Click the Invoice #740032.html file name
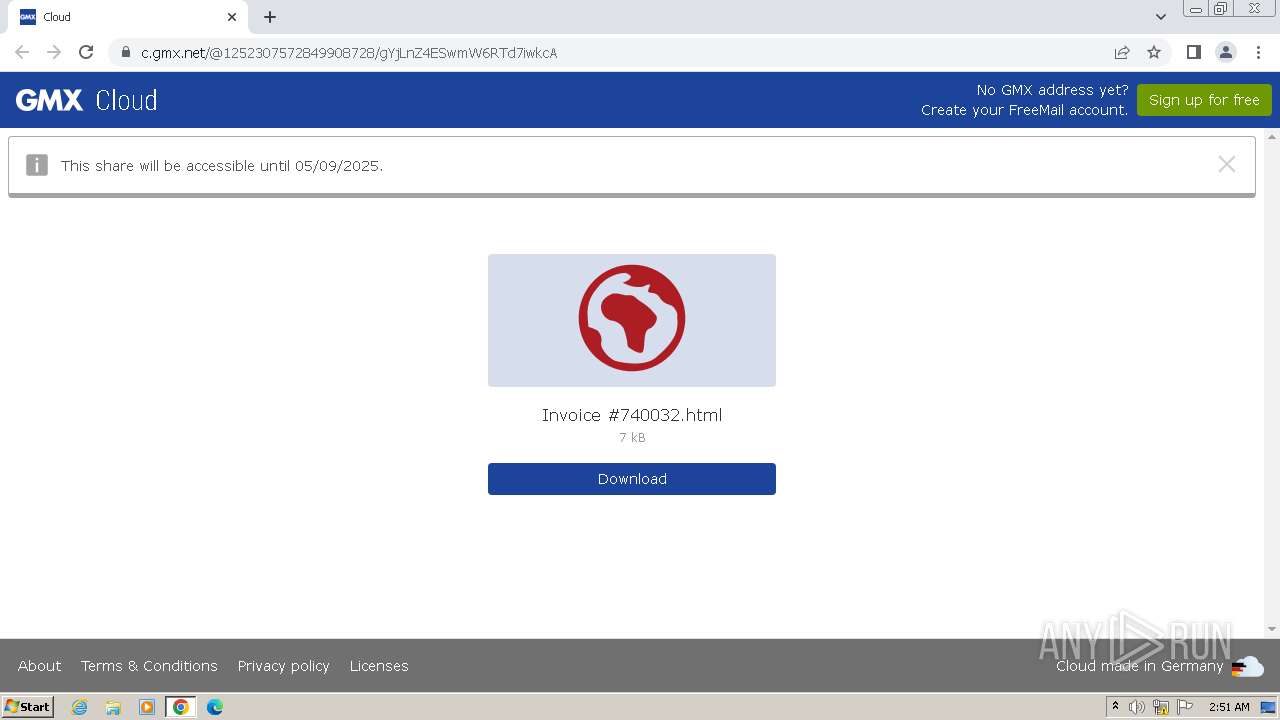 click(632, 415)
